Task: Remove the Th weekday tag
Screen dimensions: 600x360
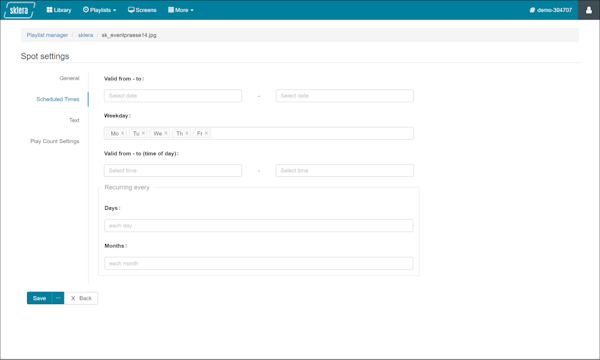Action: point(187,133)
